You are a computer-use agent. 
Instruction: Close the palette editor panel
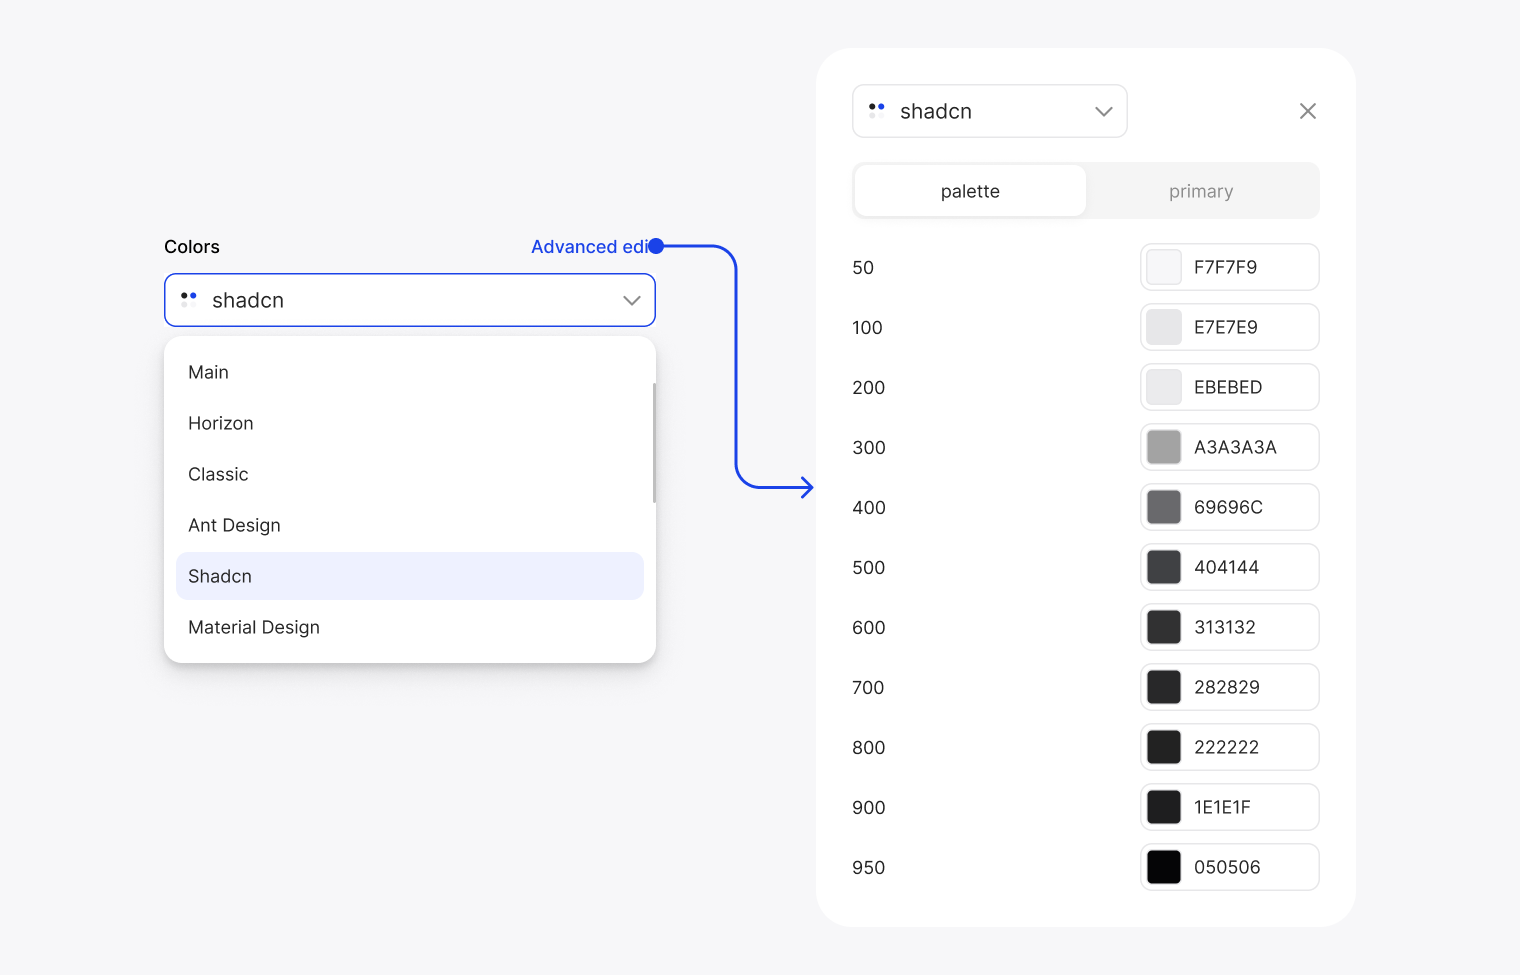coord(1307,111)
